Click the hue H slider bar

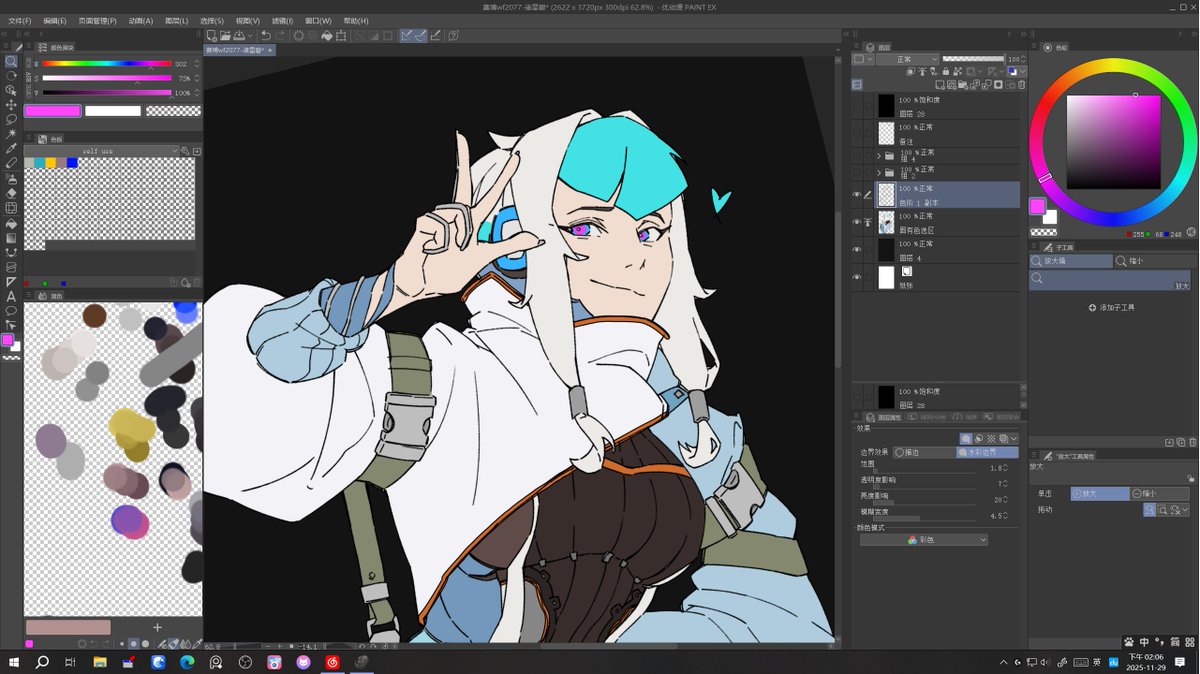point(107,64)
